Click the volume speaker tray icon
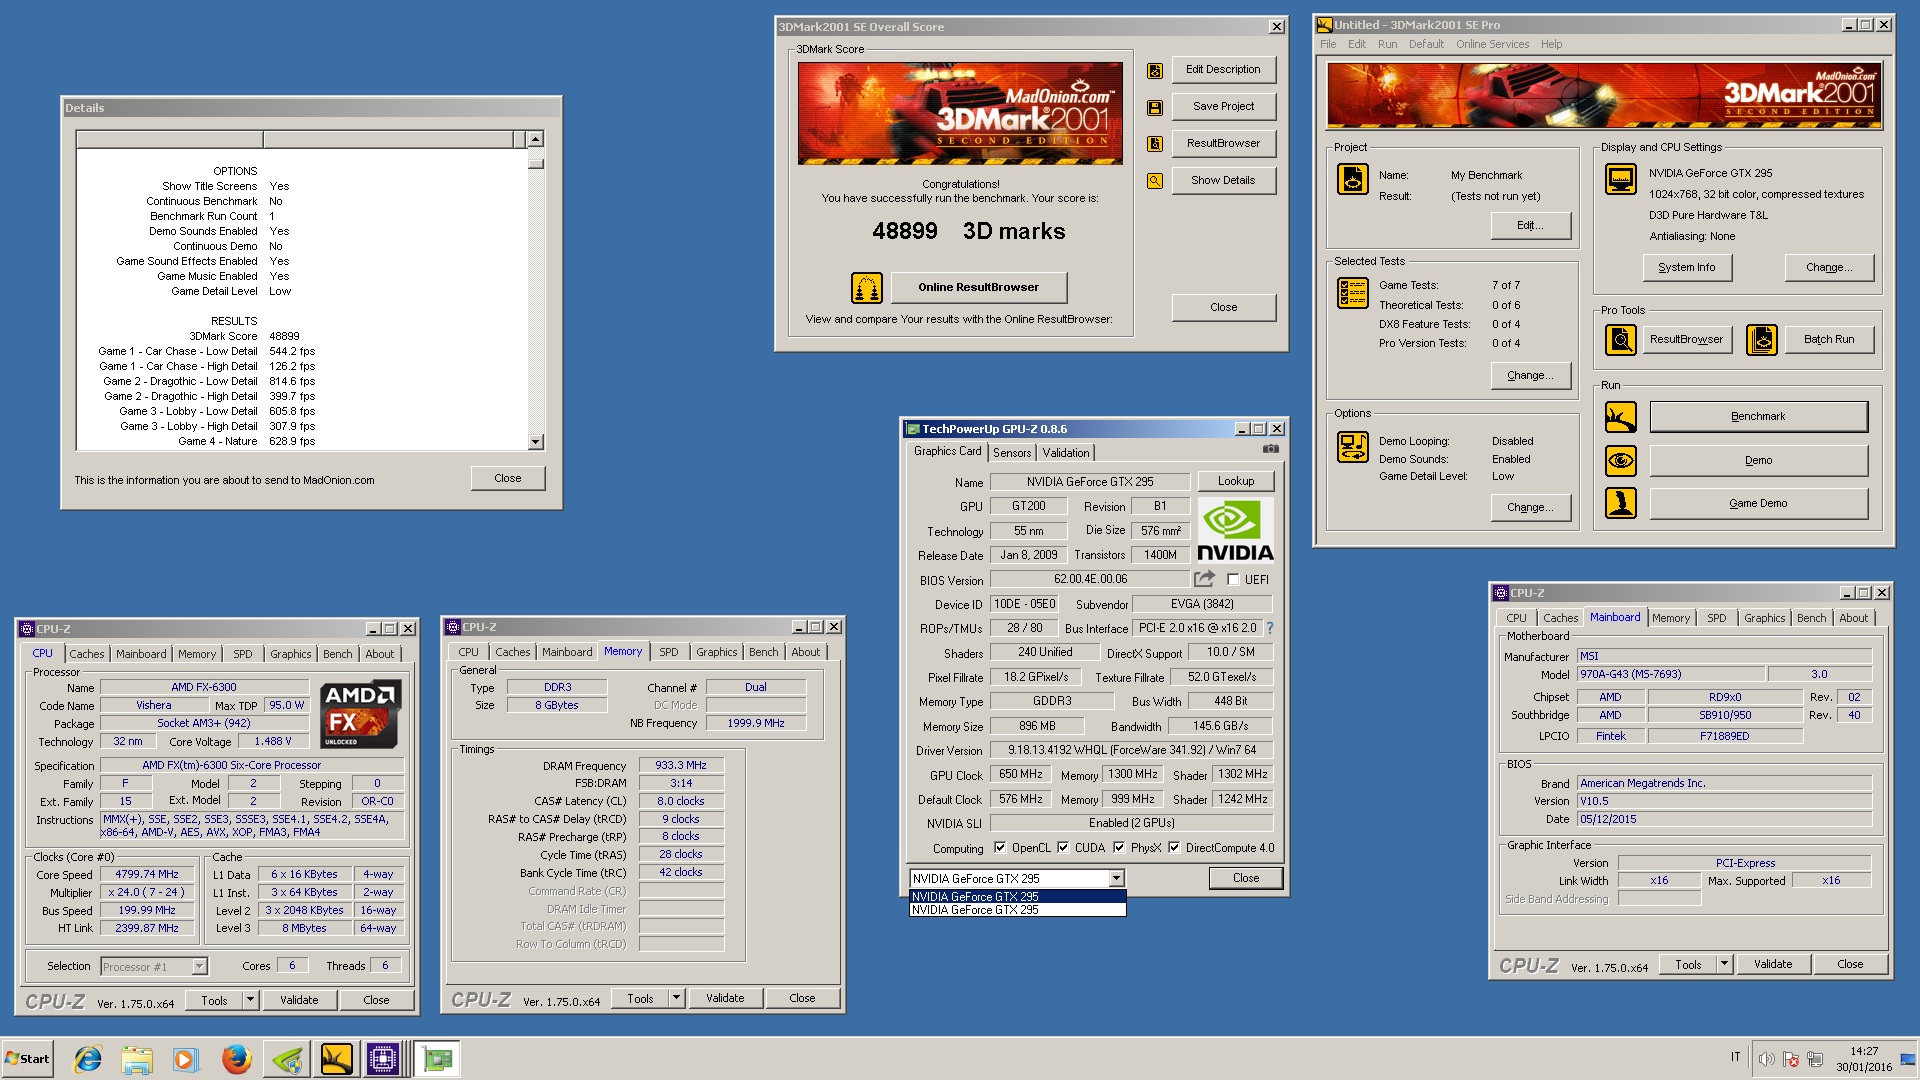 coord(1767,1059)
